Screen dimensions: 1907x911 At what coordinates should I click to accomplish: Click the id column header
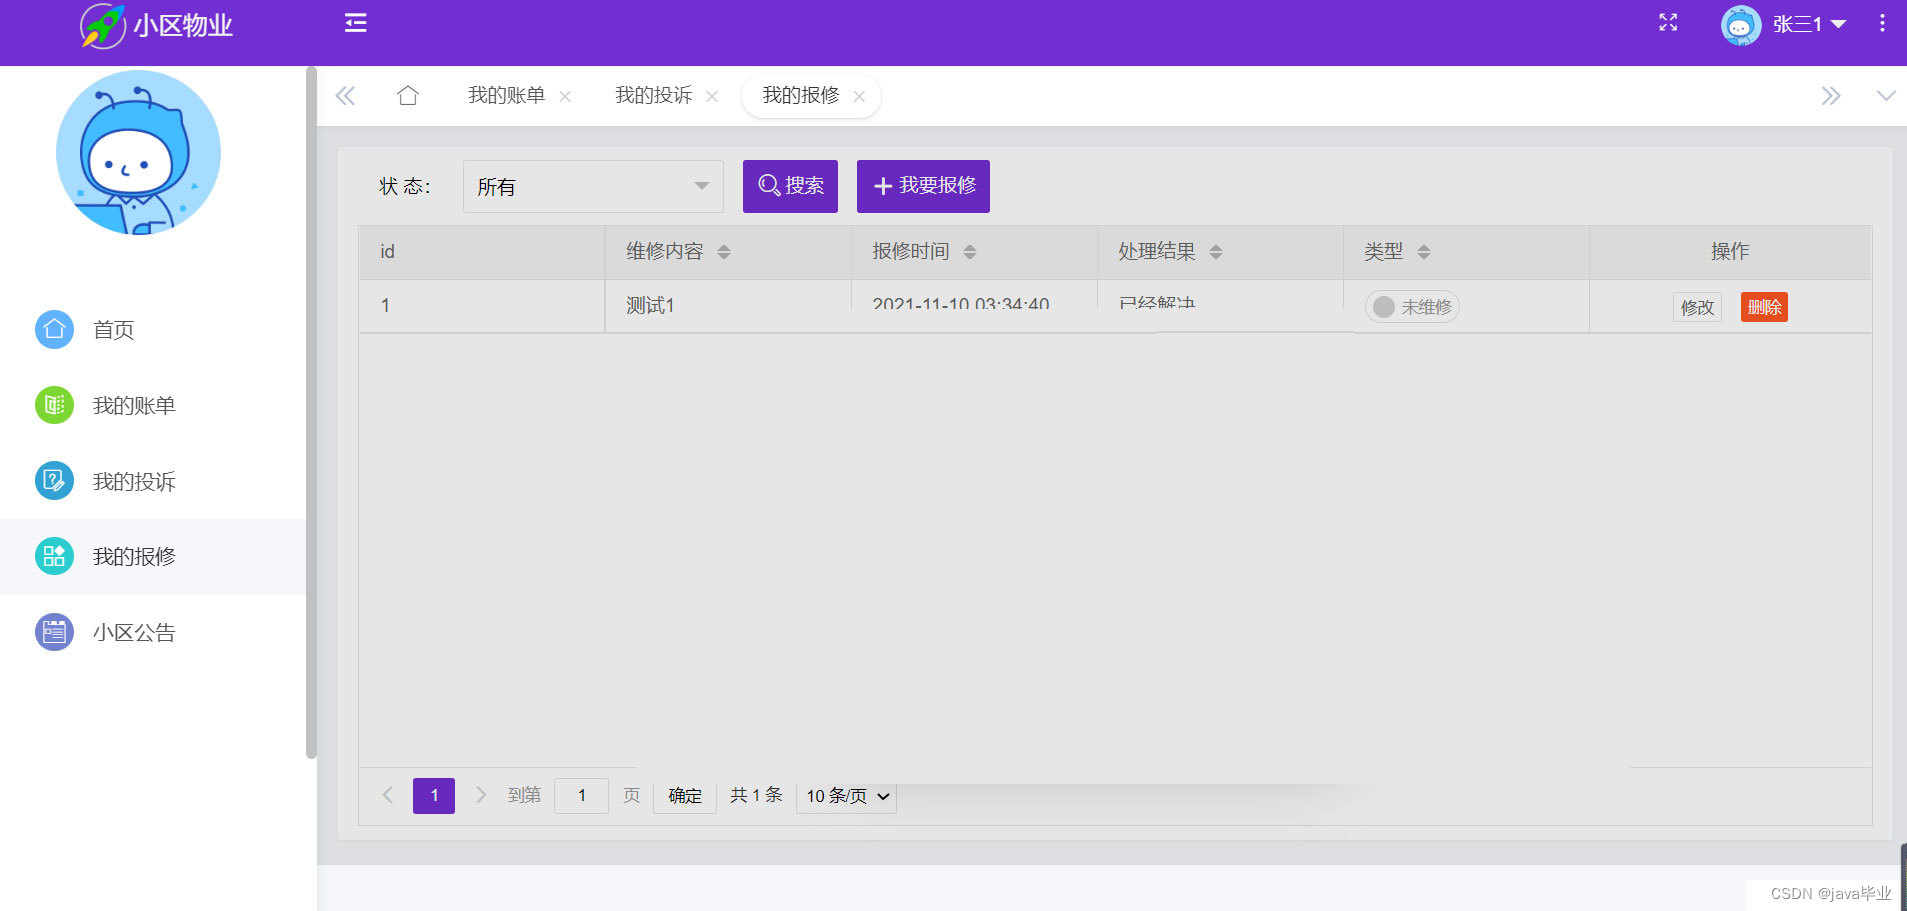click(x=482, y=252)
